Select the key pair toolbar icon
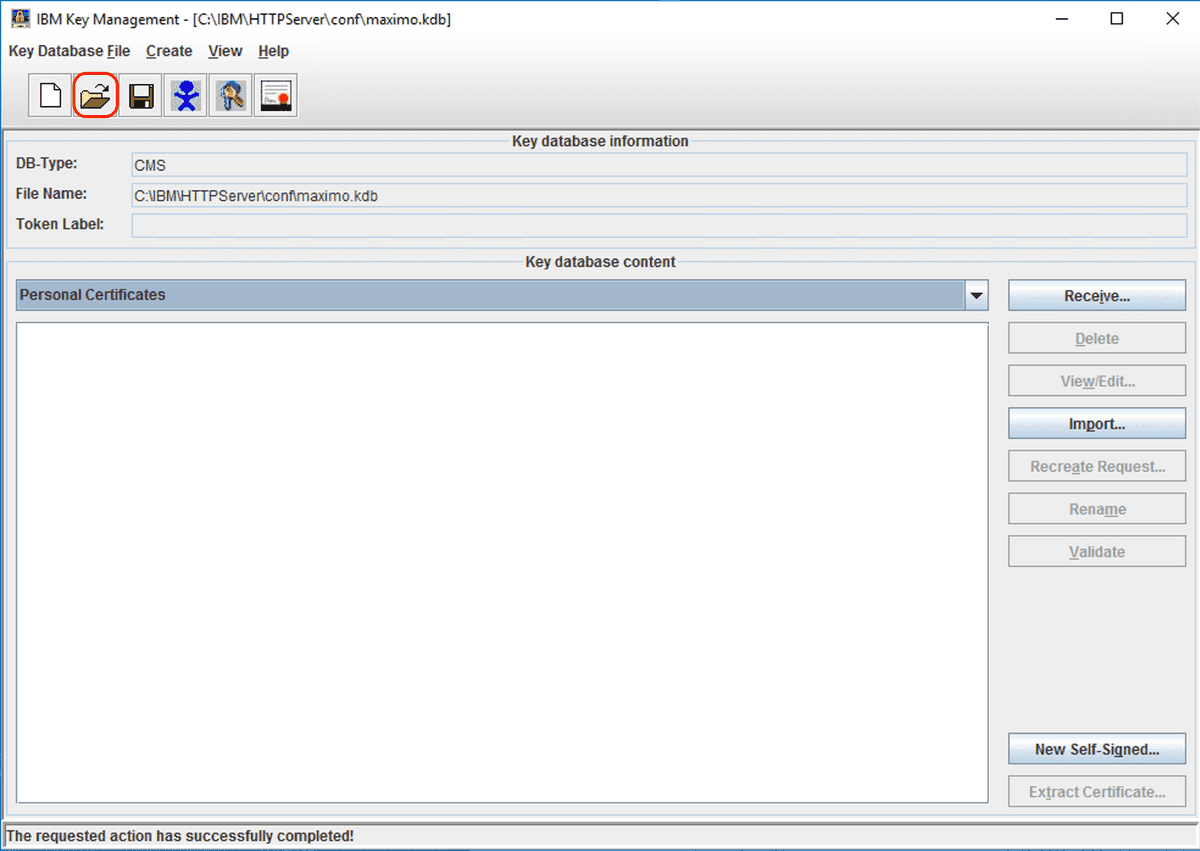Screen dimensions: 1200x851 click(230, 94)
